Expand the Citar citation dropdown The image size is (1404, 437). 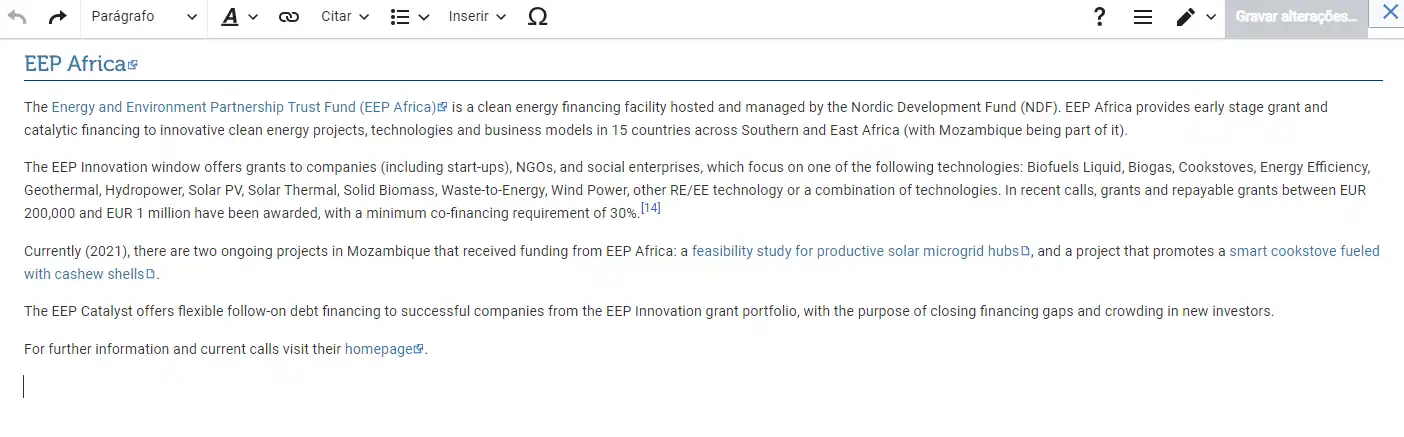(345, 17)
